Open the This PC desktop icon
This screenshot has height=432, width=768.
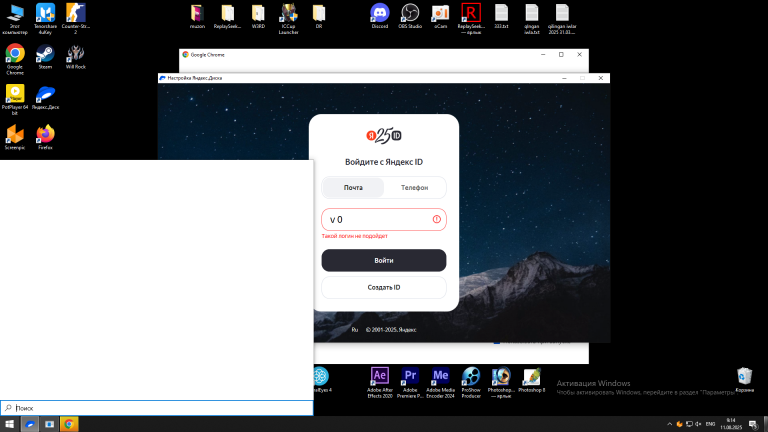click(x=15, y=19)
